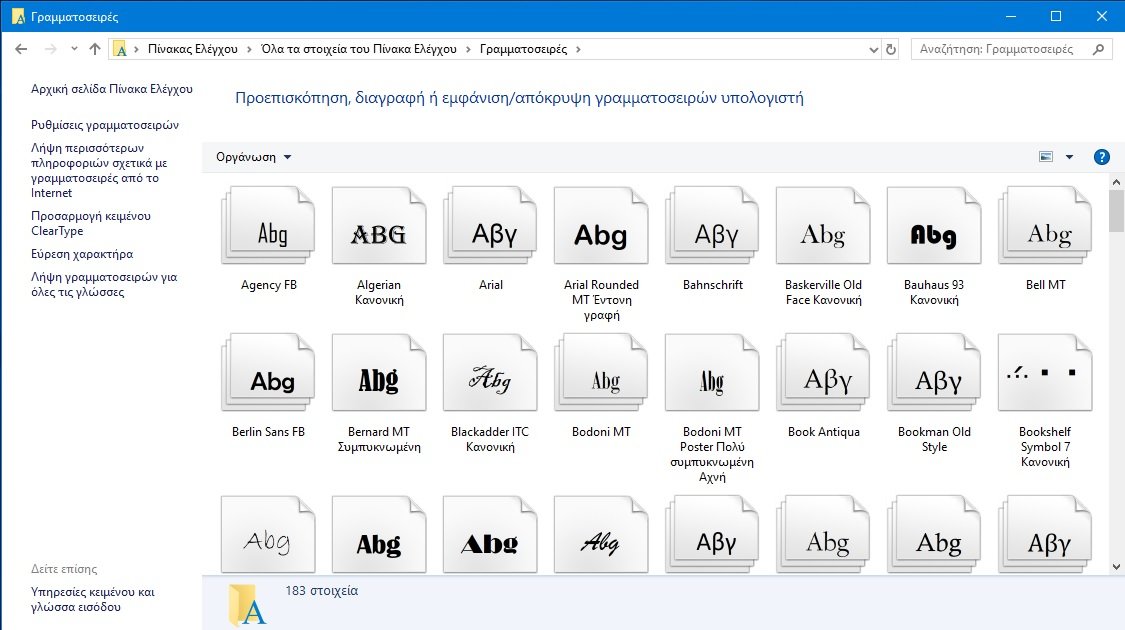This screenshot has width=1125, height=630.
Task: Click the 183 στοιχεία details text
Action: [x=321, y=591]
